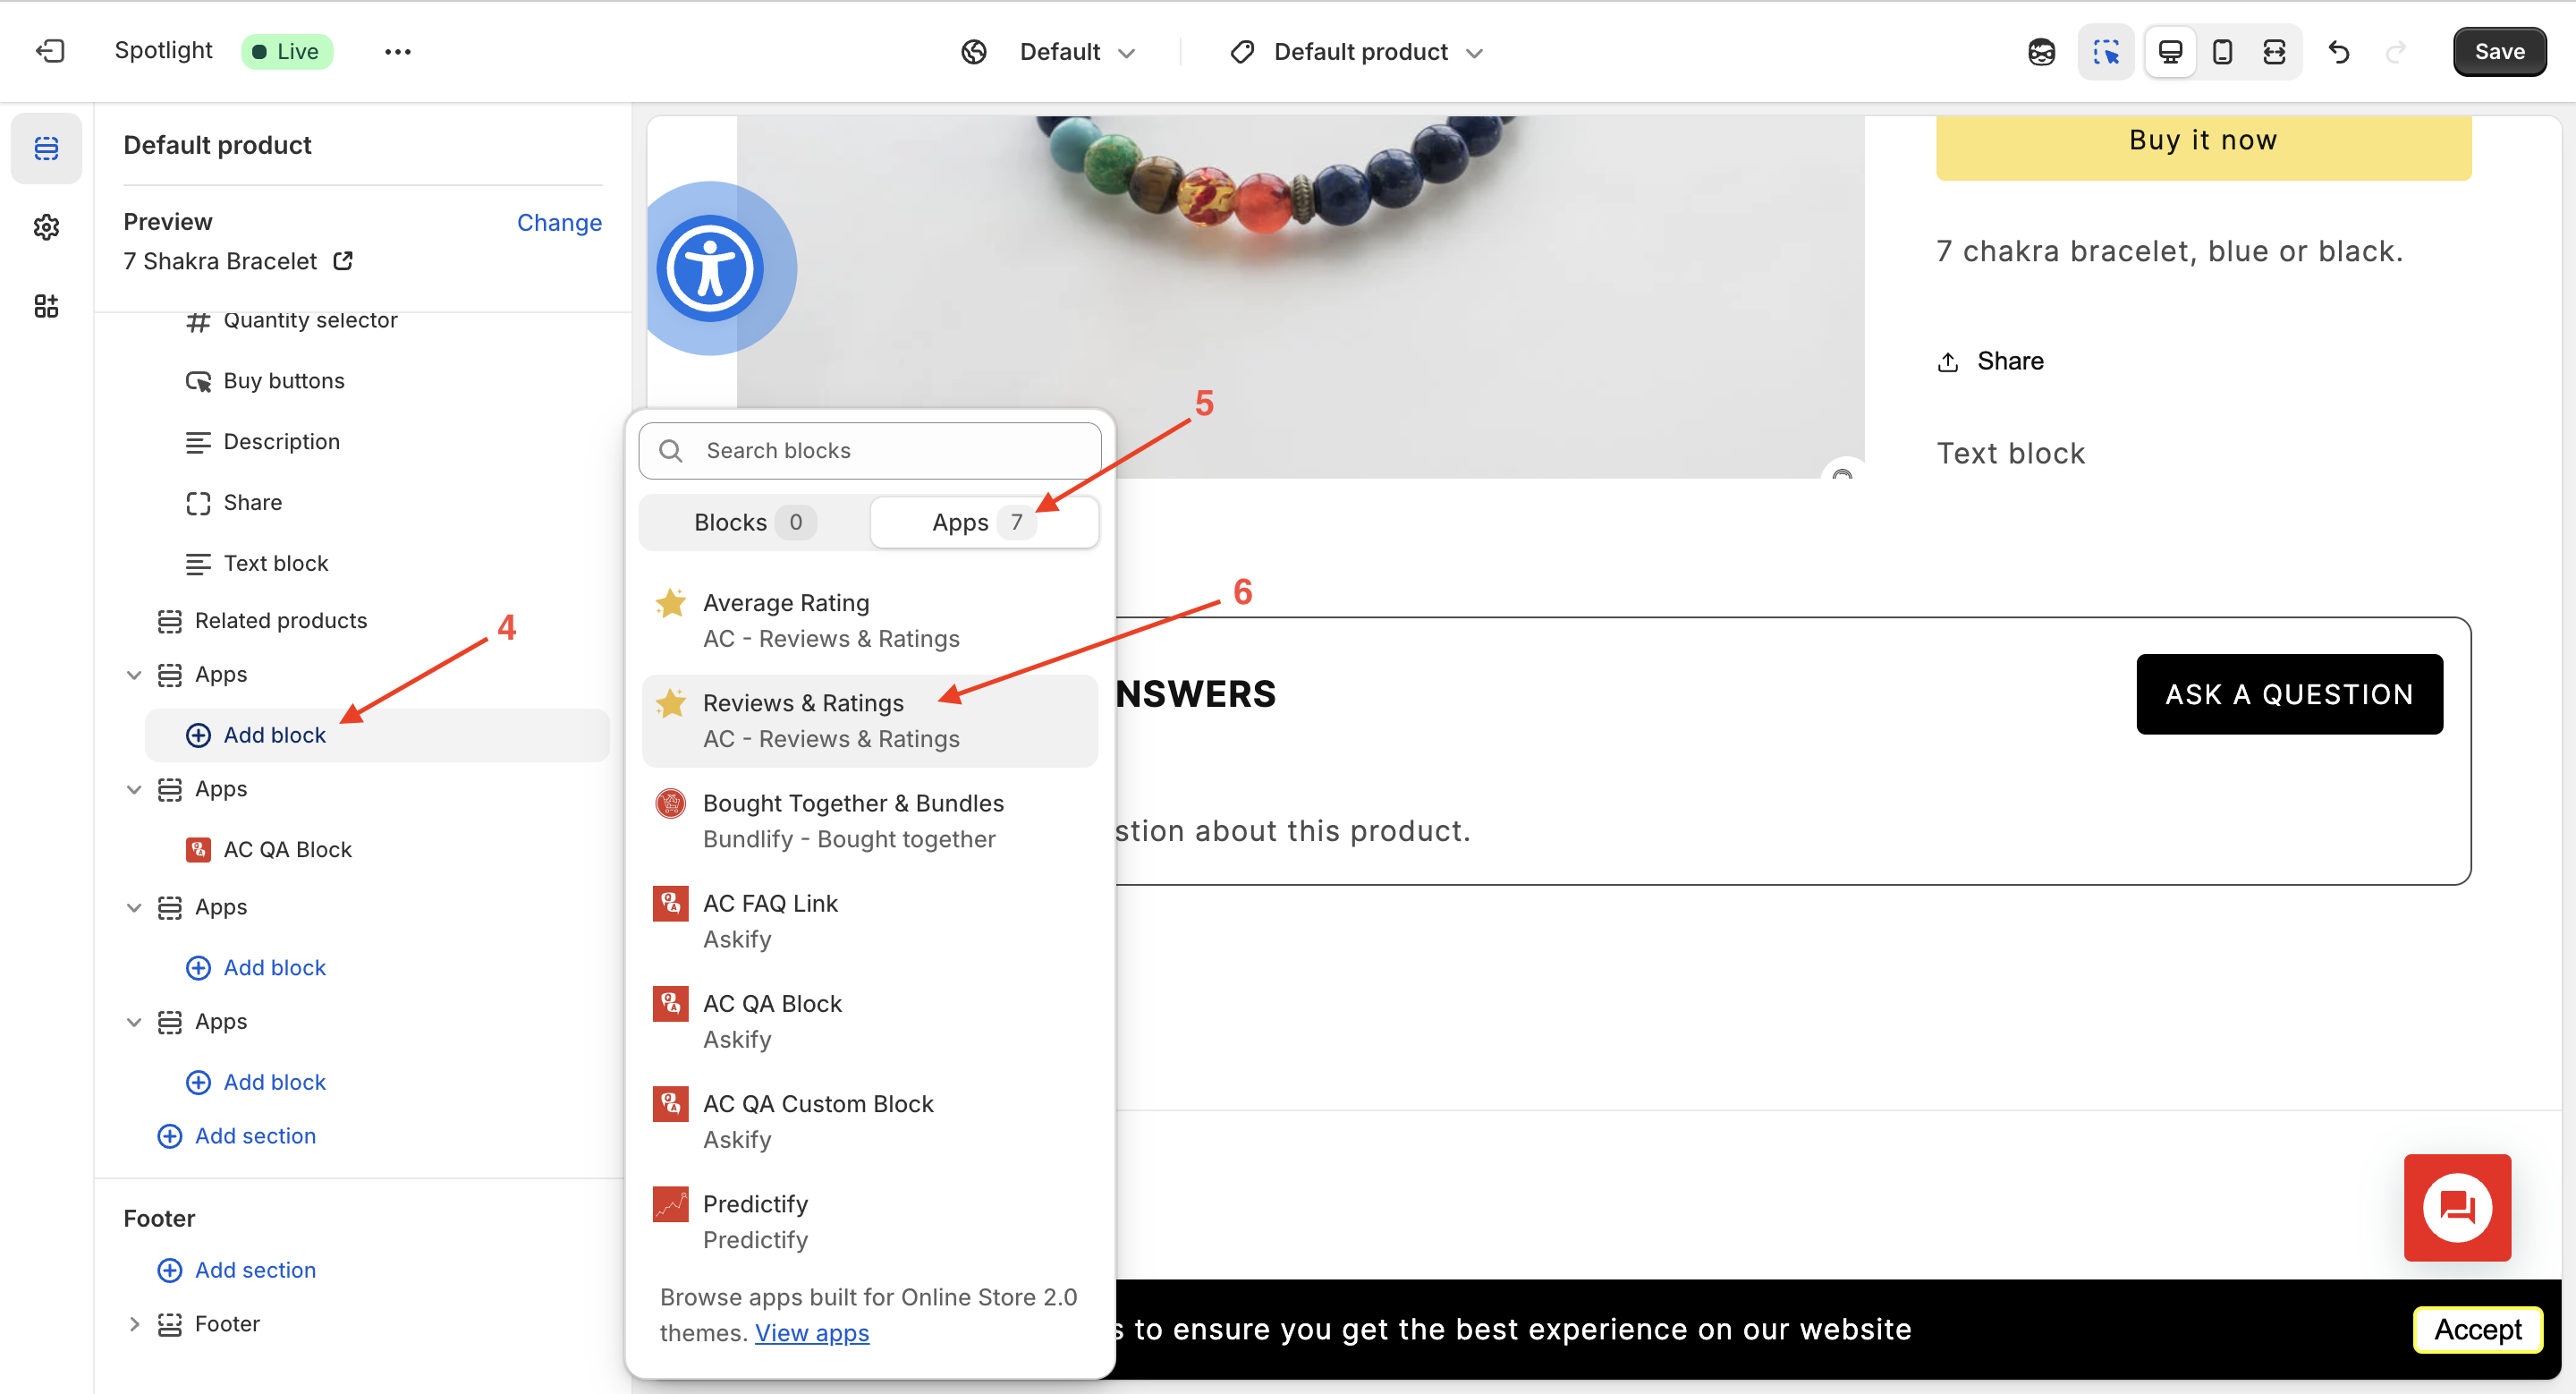The image size is (2576, 1394).
Task: Click the undo arrow
Action: tap(2338, 52)
